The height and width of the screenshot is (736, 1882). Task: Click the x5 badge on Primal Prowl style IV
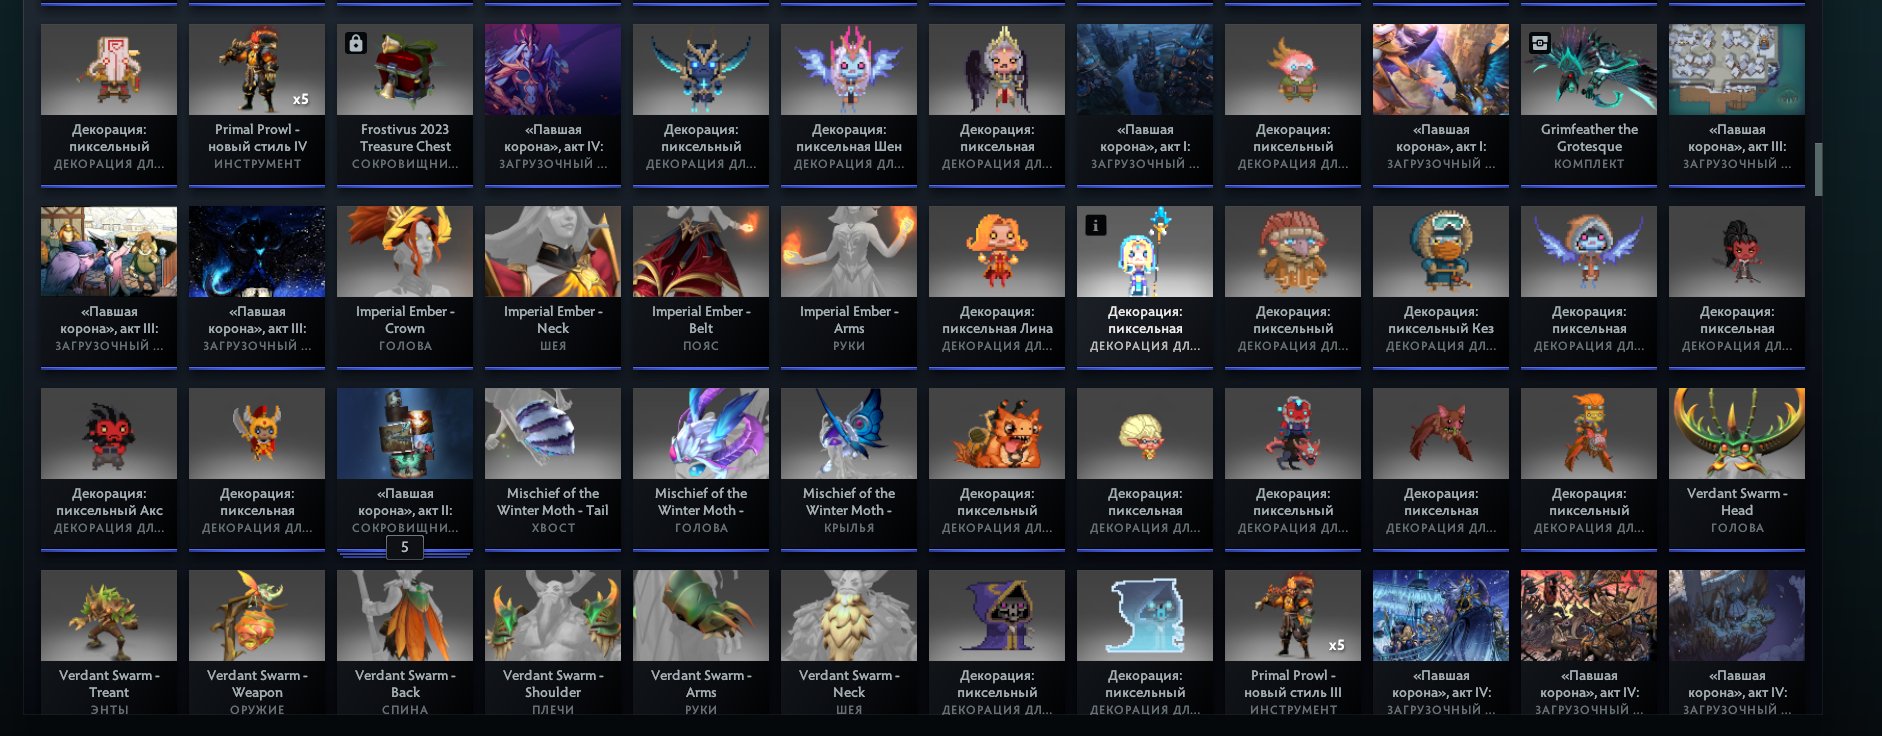[300, 100]
